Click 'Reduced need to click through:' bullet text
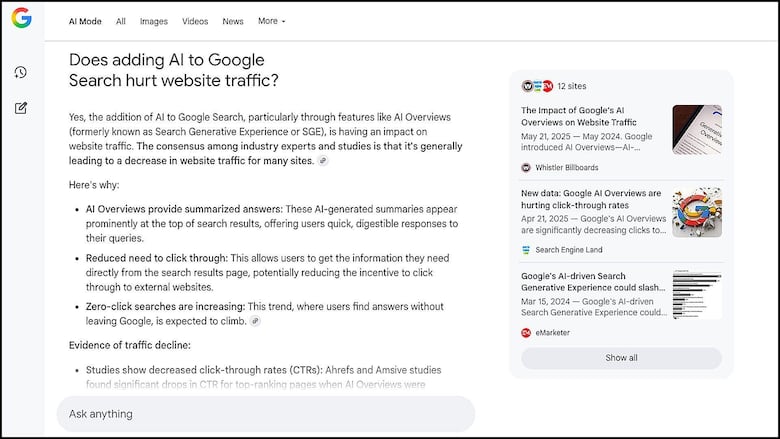This screenshot has width=780, height=439. point(157,258)
